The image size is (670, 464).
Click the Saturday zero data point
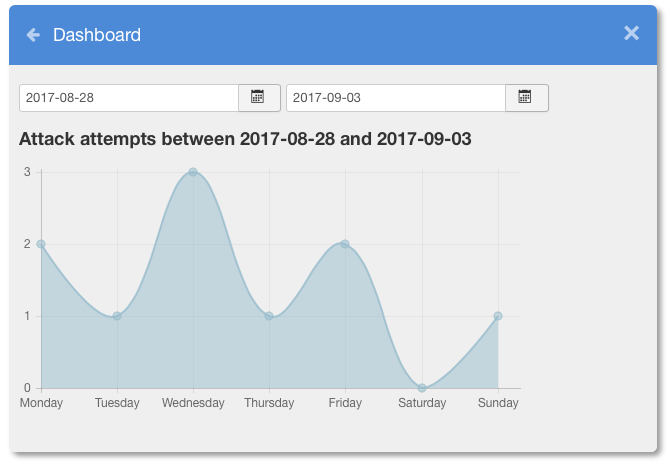coord(422,388)
